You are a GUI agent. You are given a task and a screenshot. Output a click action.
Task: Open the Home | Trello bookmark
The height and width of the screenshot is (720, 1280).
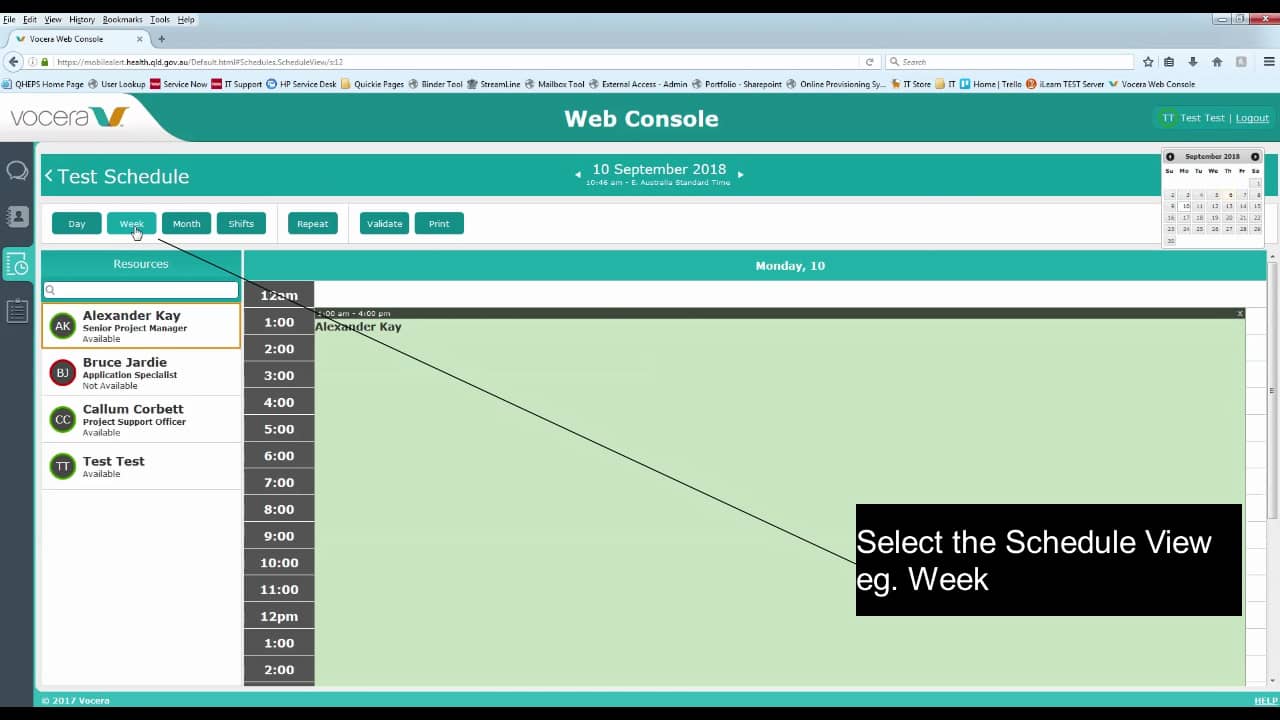(990, 84)
